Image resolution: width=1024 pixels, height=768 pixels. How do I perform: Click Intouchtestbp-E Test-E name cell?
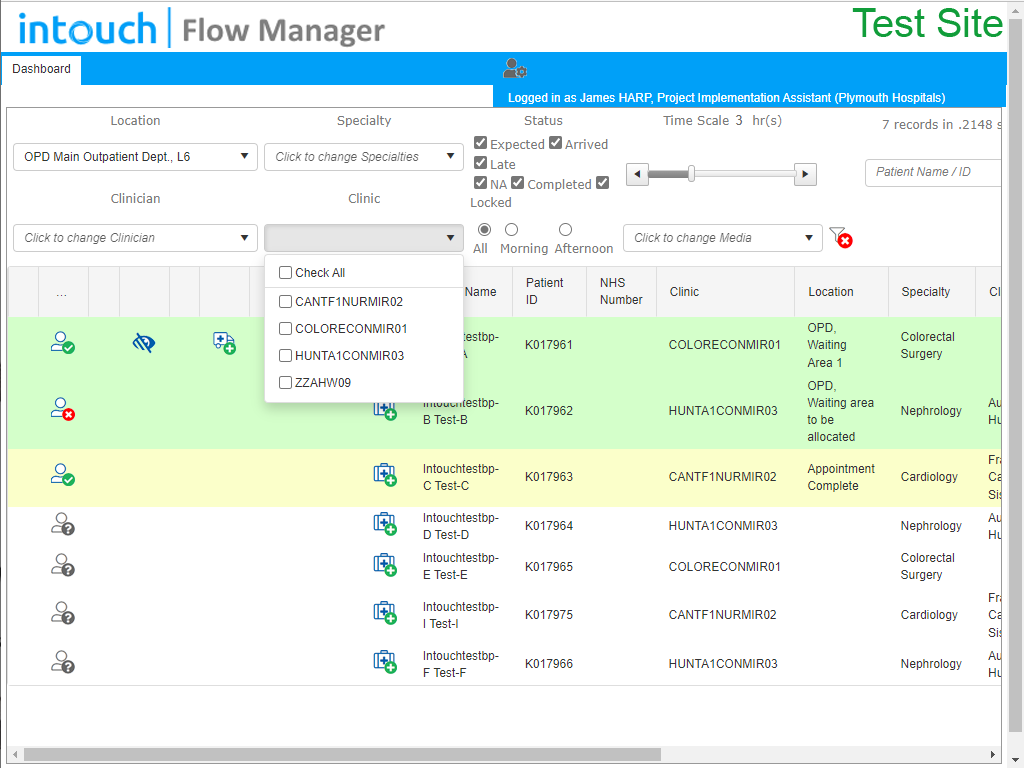[x=460, y=566]
